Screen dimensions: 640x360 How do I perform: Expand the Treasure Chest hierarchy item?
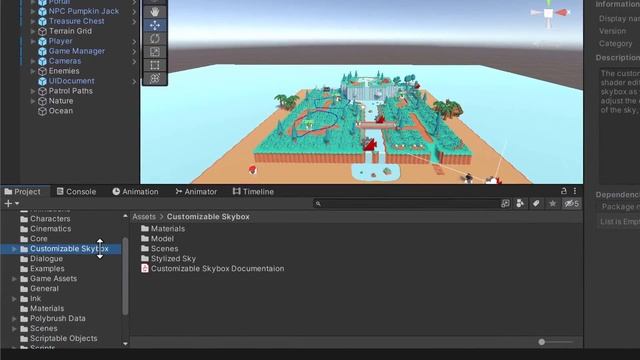(33, 21)
